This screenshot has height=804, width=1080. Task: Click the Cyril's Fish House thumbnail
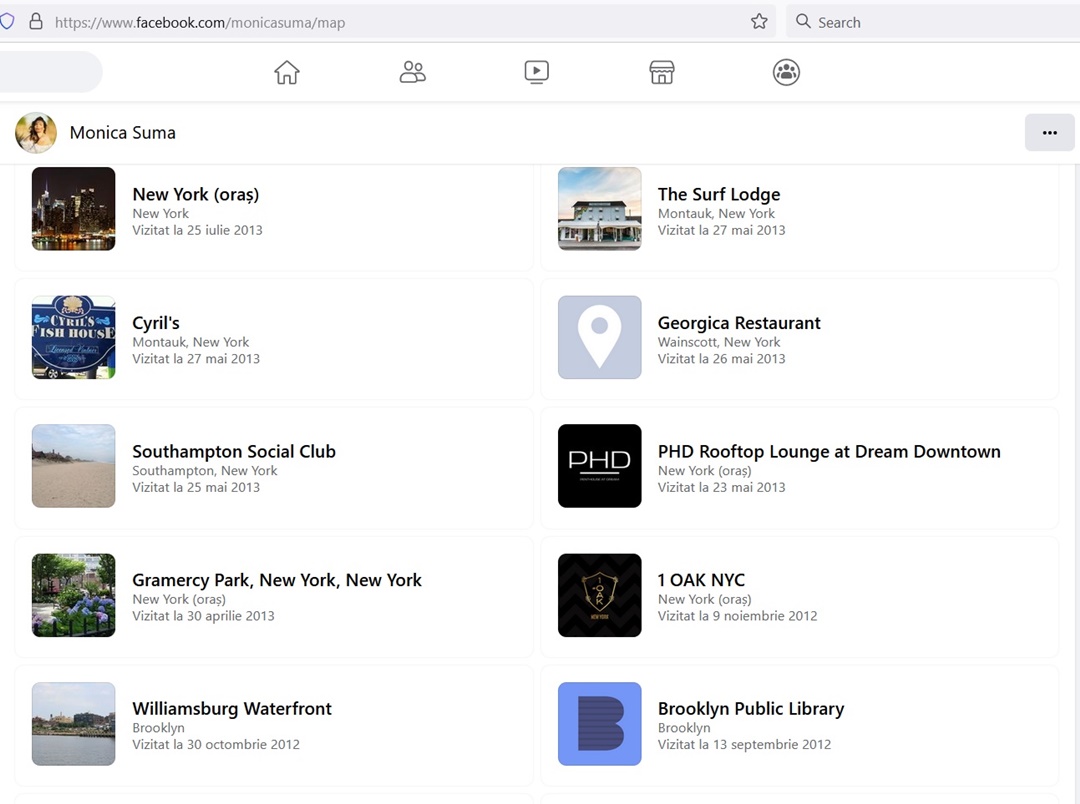(x=73, y=337)
